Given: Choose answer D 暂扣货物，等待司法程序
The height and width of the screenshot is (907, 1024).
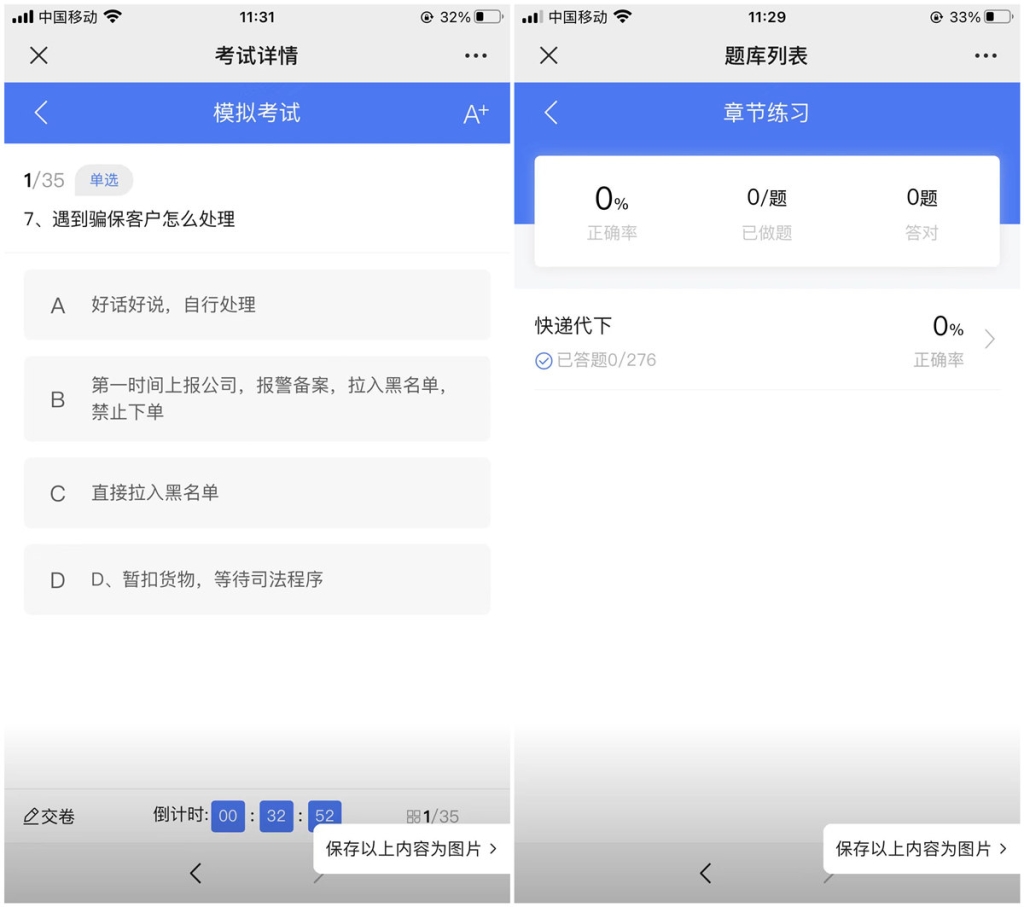Looking at the screenshot, I should pyautogui.click(x=257, y=579).
